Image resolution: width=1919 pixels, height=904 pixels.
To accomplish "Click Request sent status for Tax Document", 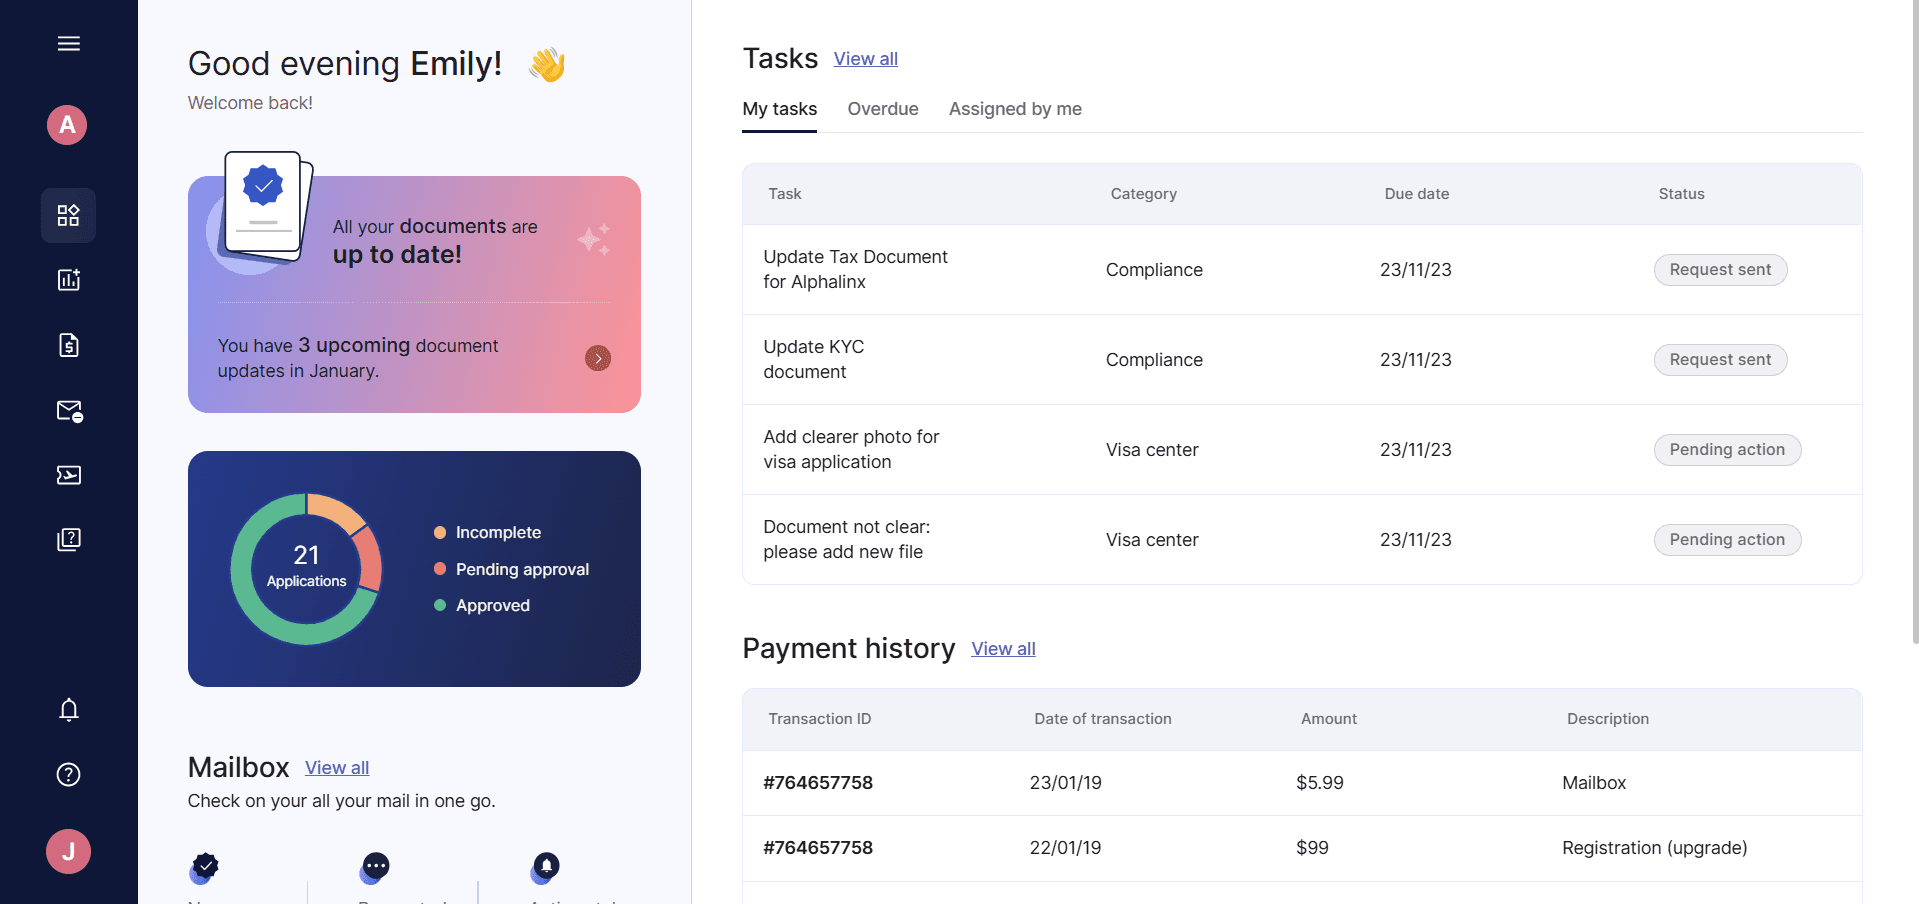I will pos(1720,270).
